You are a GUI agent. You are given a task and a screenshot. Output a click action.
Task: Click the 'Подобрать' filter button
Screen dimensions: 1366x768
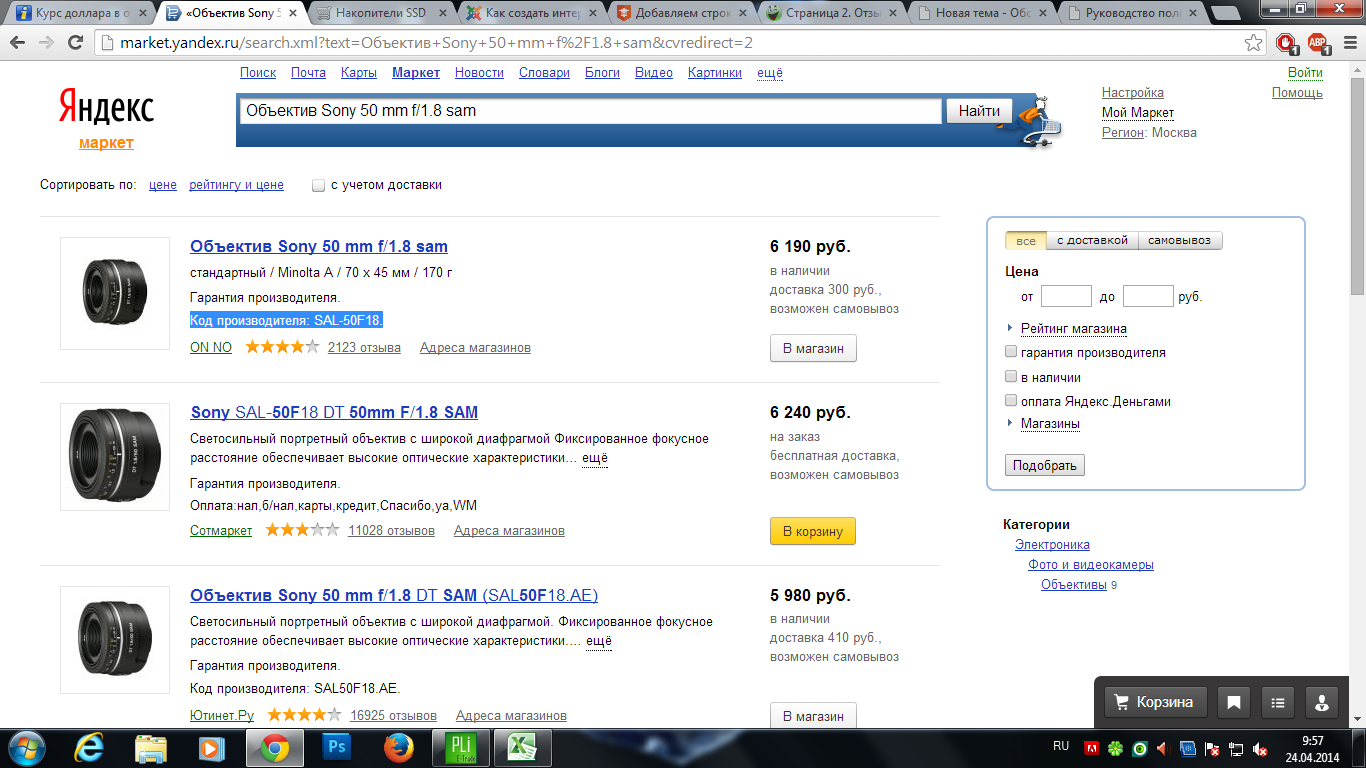coord(1045,466)
